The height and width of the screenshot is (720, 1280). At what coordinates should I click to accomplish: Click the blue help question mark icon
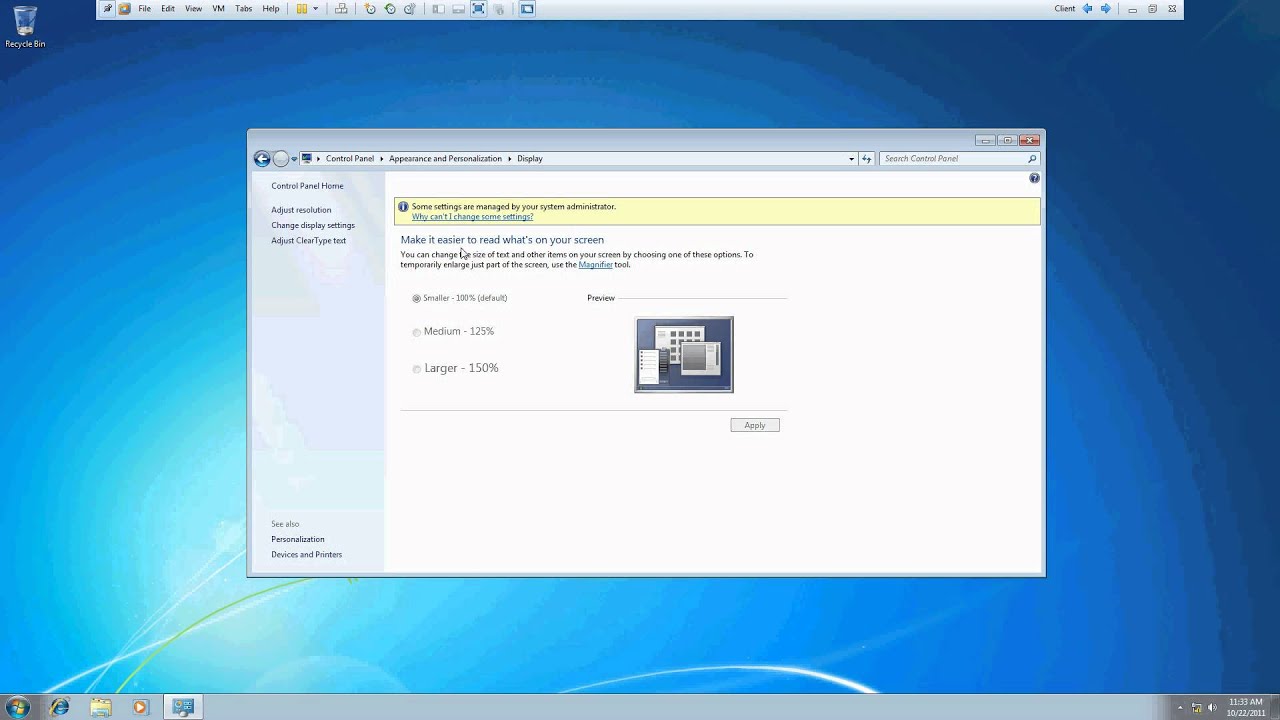tap(1034, 178)
